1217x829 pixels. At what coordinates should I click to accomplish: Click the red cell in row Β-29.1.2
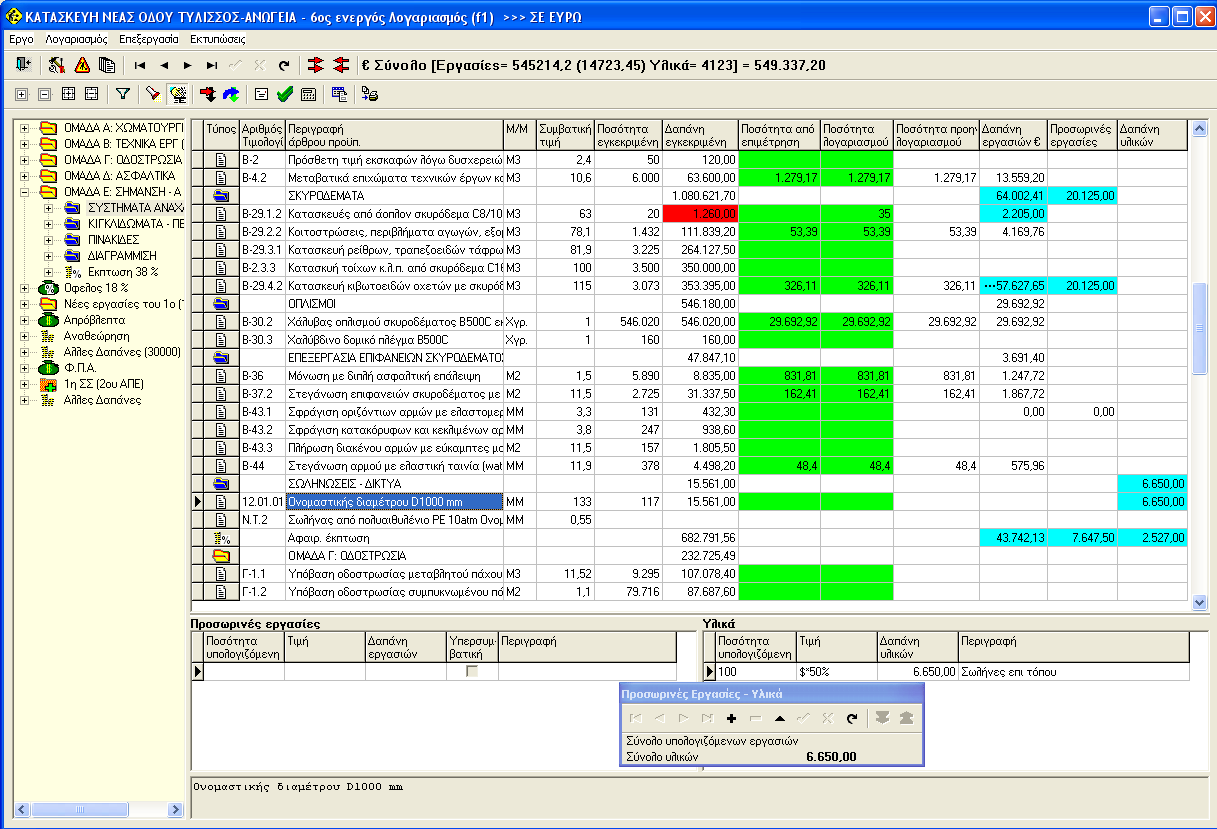click(699, 214)
